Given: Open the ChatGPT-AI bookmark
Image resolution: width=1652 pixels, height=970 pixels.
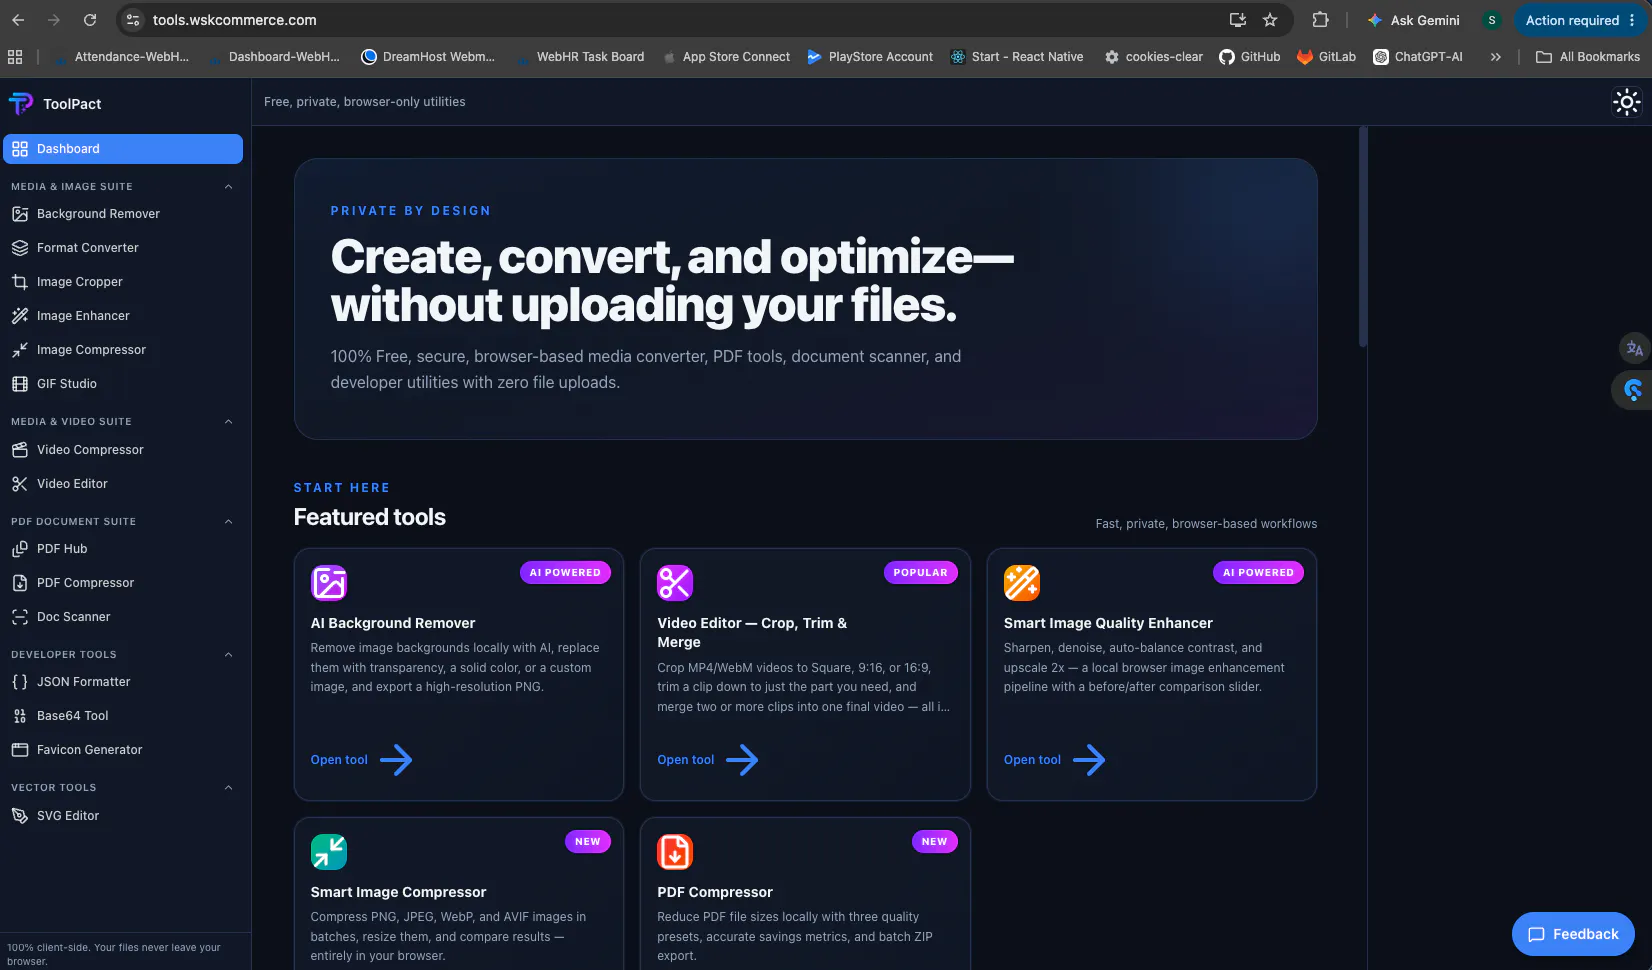Looking at the screenshot, I should (x=1418, y=57).
